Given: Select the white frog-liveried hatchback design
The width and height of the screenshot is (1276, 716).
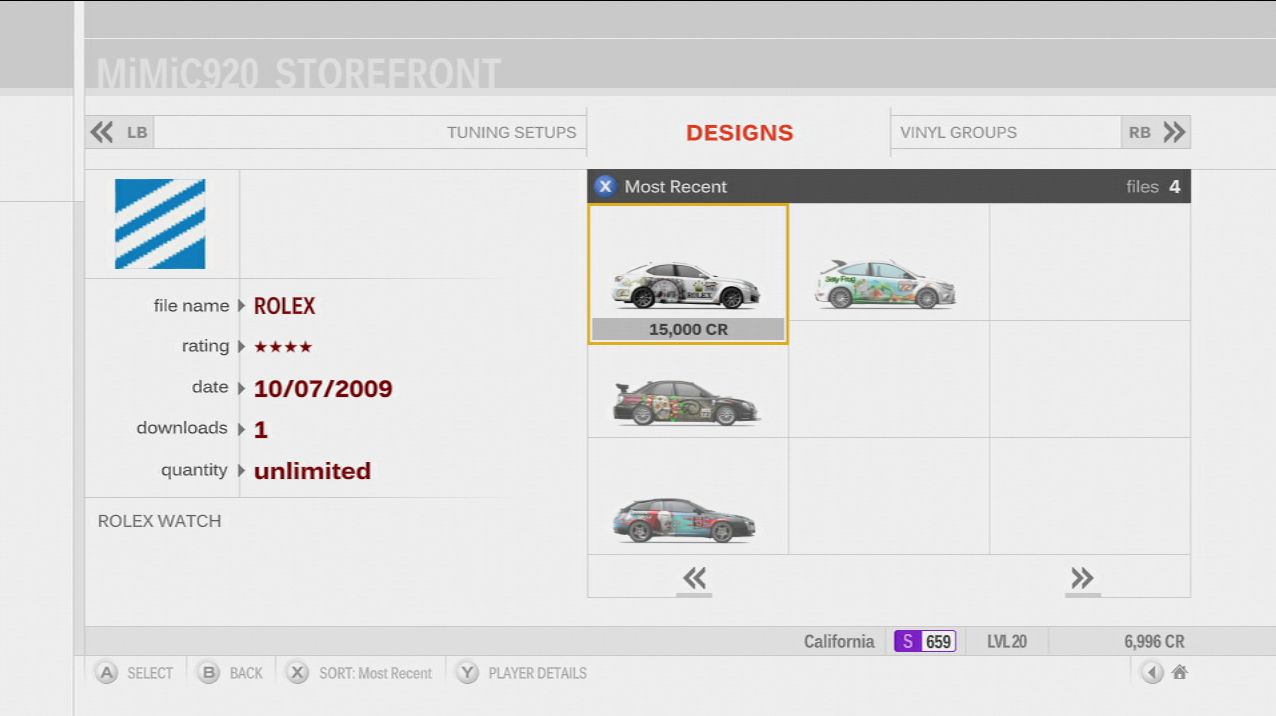Looking at the screenshot, I should point(886,283).
